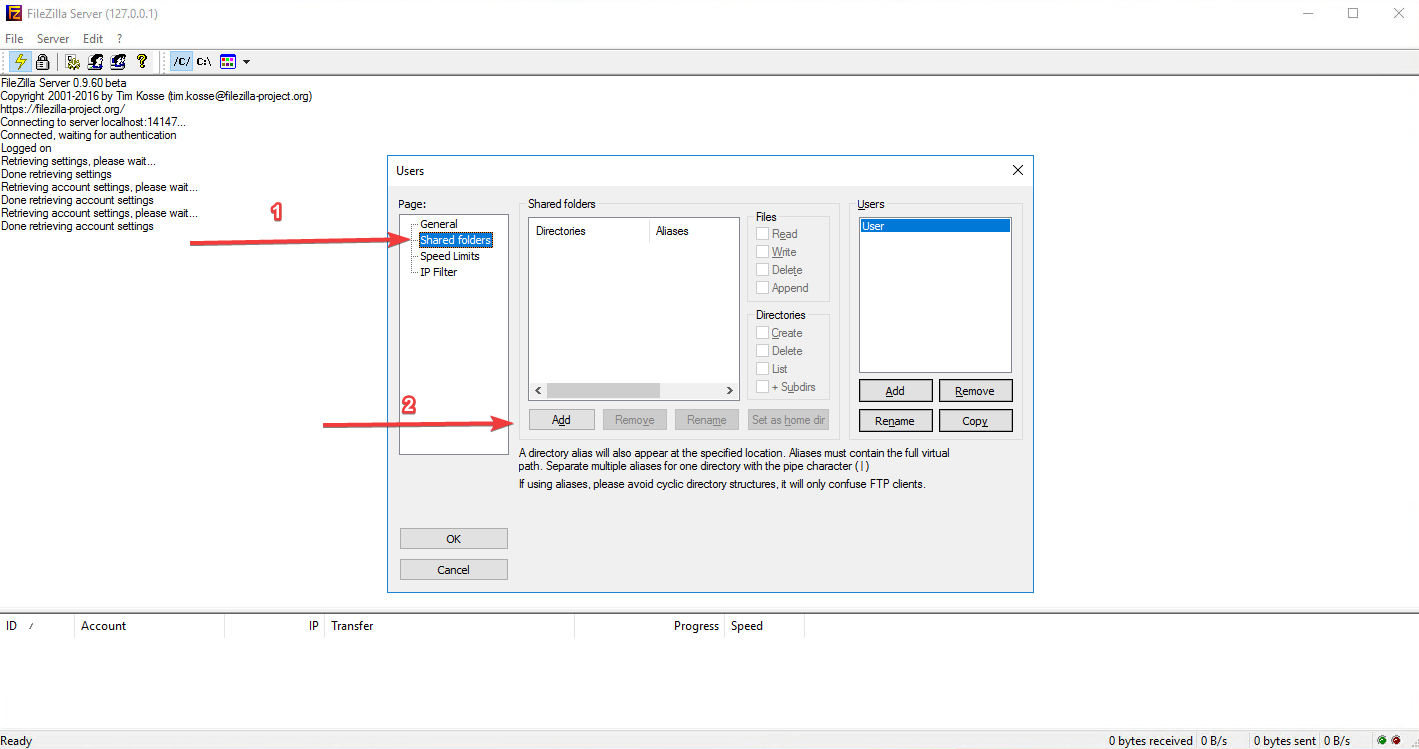This screenshot has height=749, width=1419.
Task: Open server settings via the gear toolbar icon
Action: point(73,61)
